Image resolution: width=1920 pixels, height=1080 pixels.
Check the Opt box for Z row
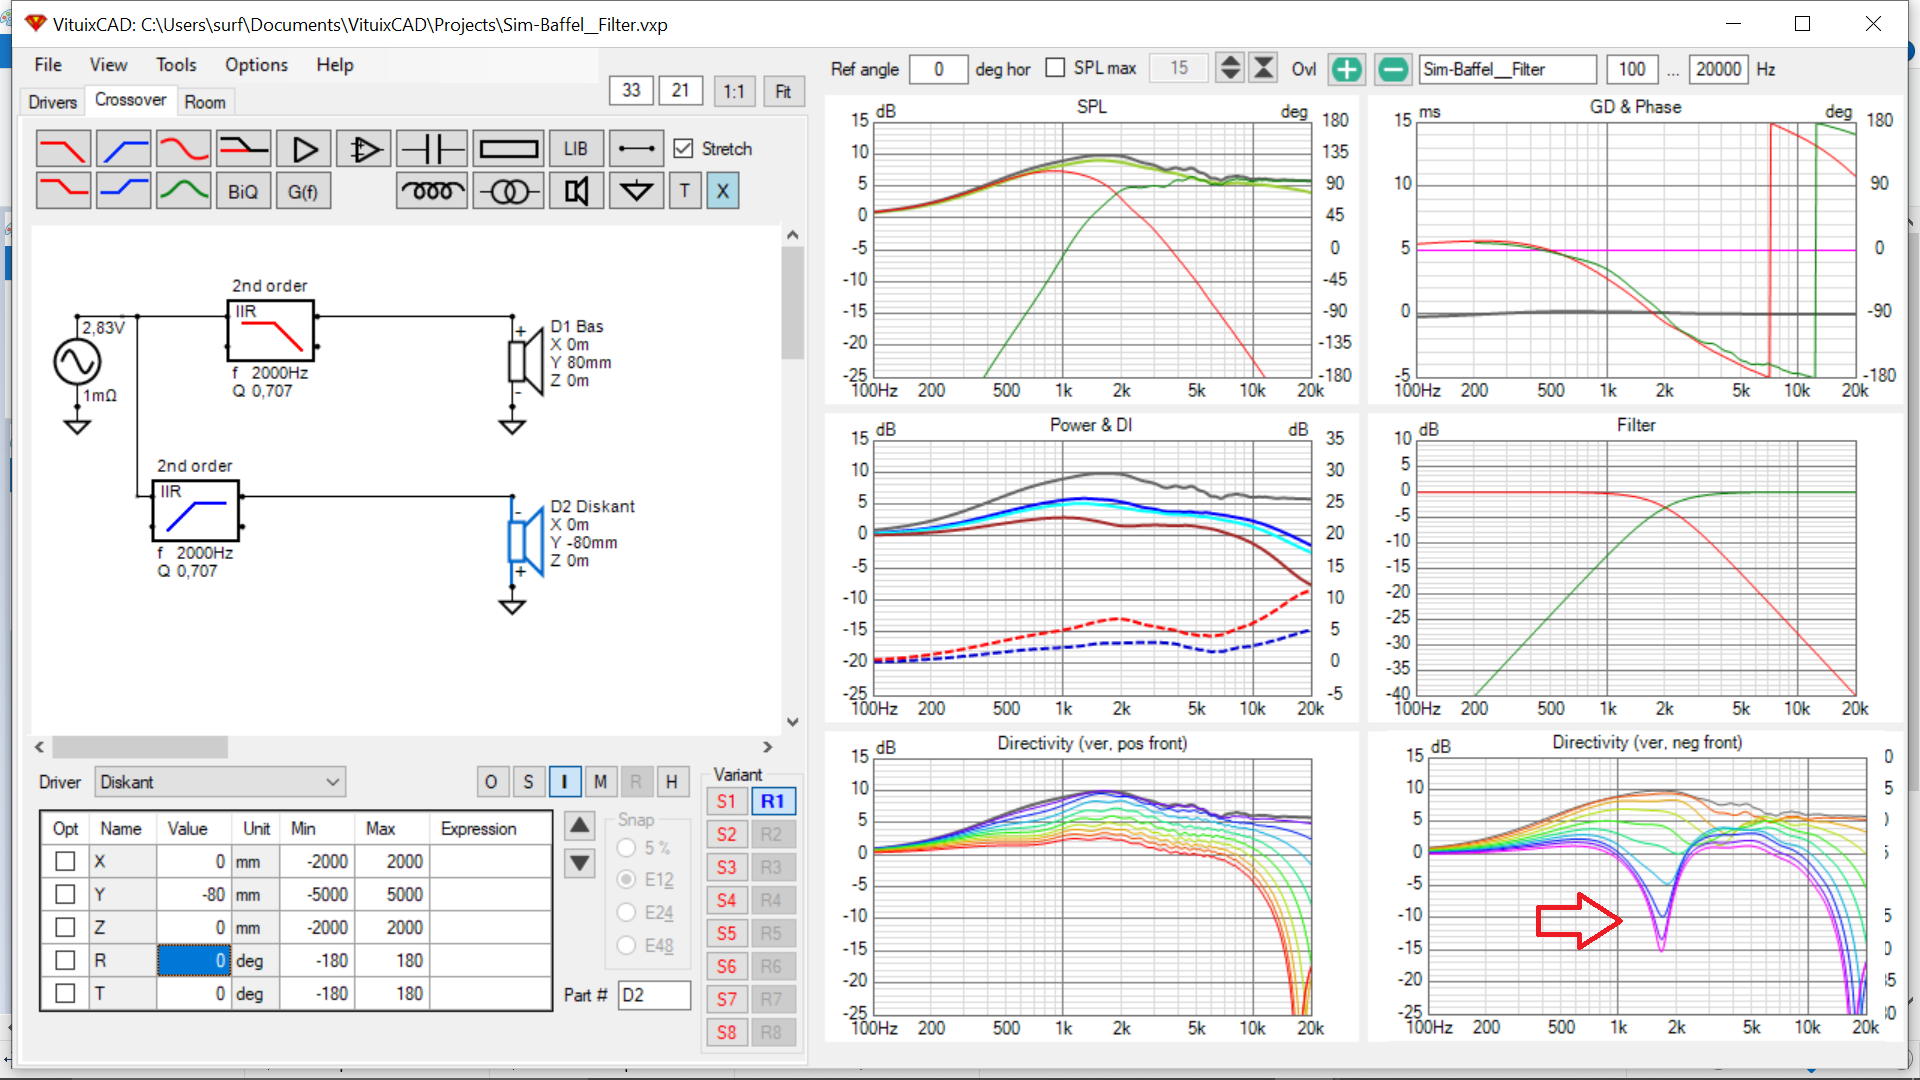pyautogui.click(x=65, y=927)
